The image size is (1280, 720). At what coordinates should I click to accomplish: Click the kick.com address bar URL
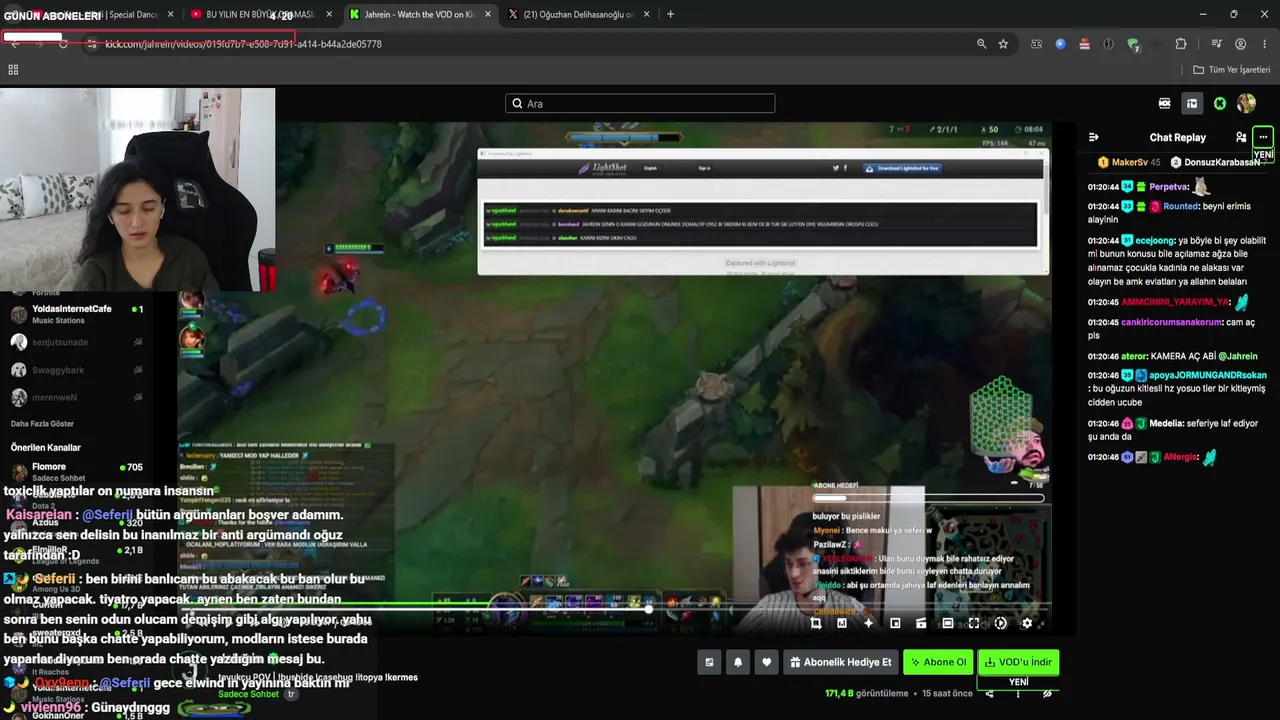(x=243, y=44)
